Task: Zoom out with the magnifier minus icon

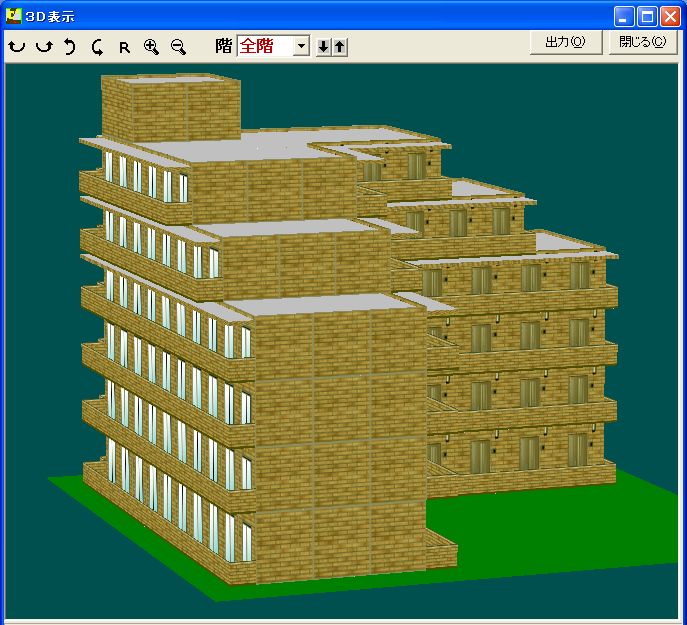Action: pos(178,47)
